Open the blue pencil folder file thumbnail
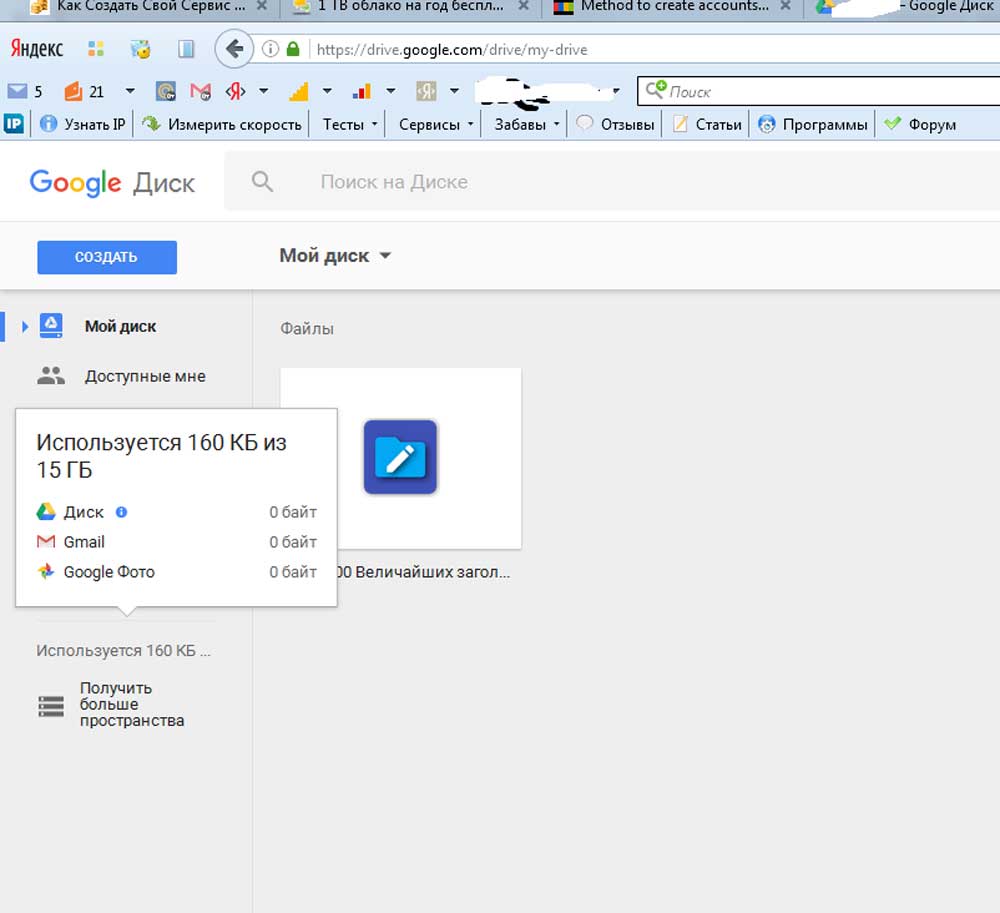This screenshot has width=1000, height=913. pos(401,457)
